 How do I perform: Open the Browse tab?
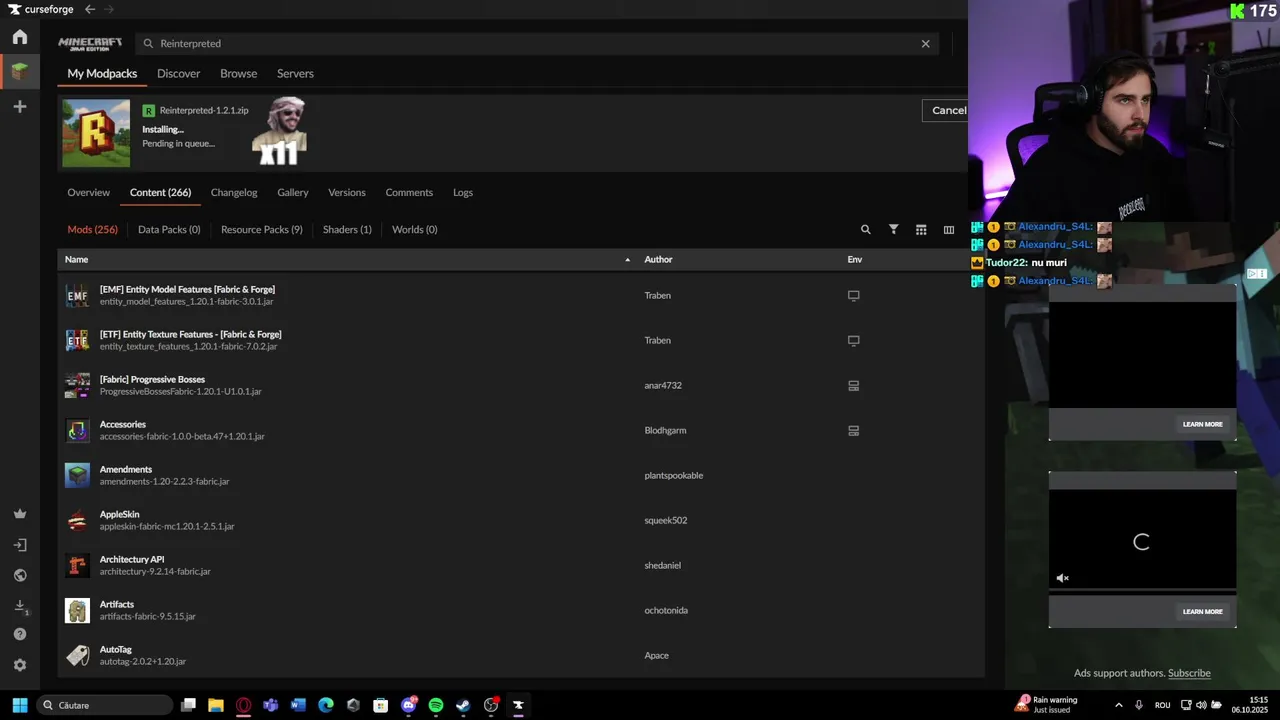tap(238, 74)
